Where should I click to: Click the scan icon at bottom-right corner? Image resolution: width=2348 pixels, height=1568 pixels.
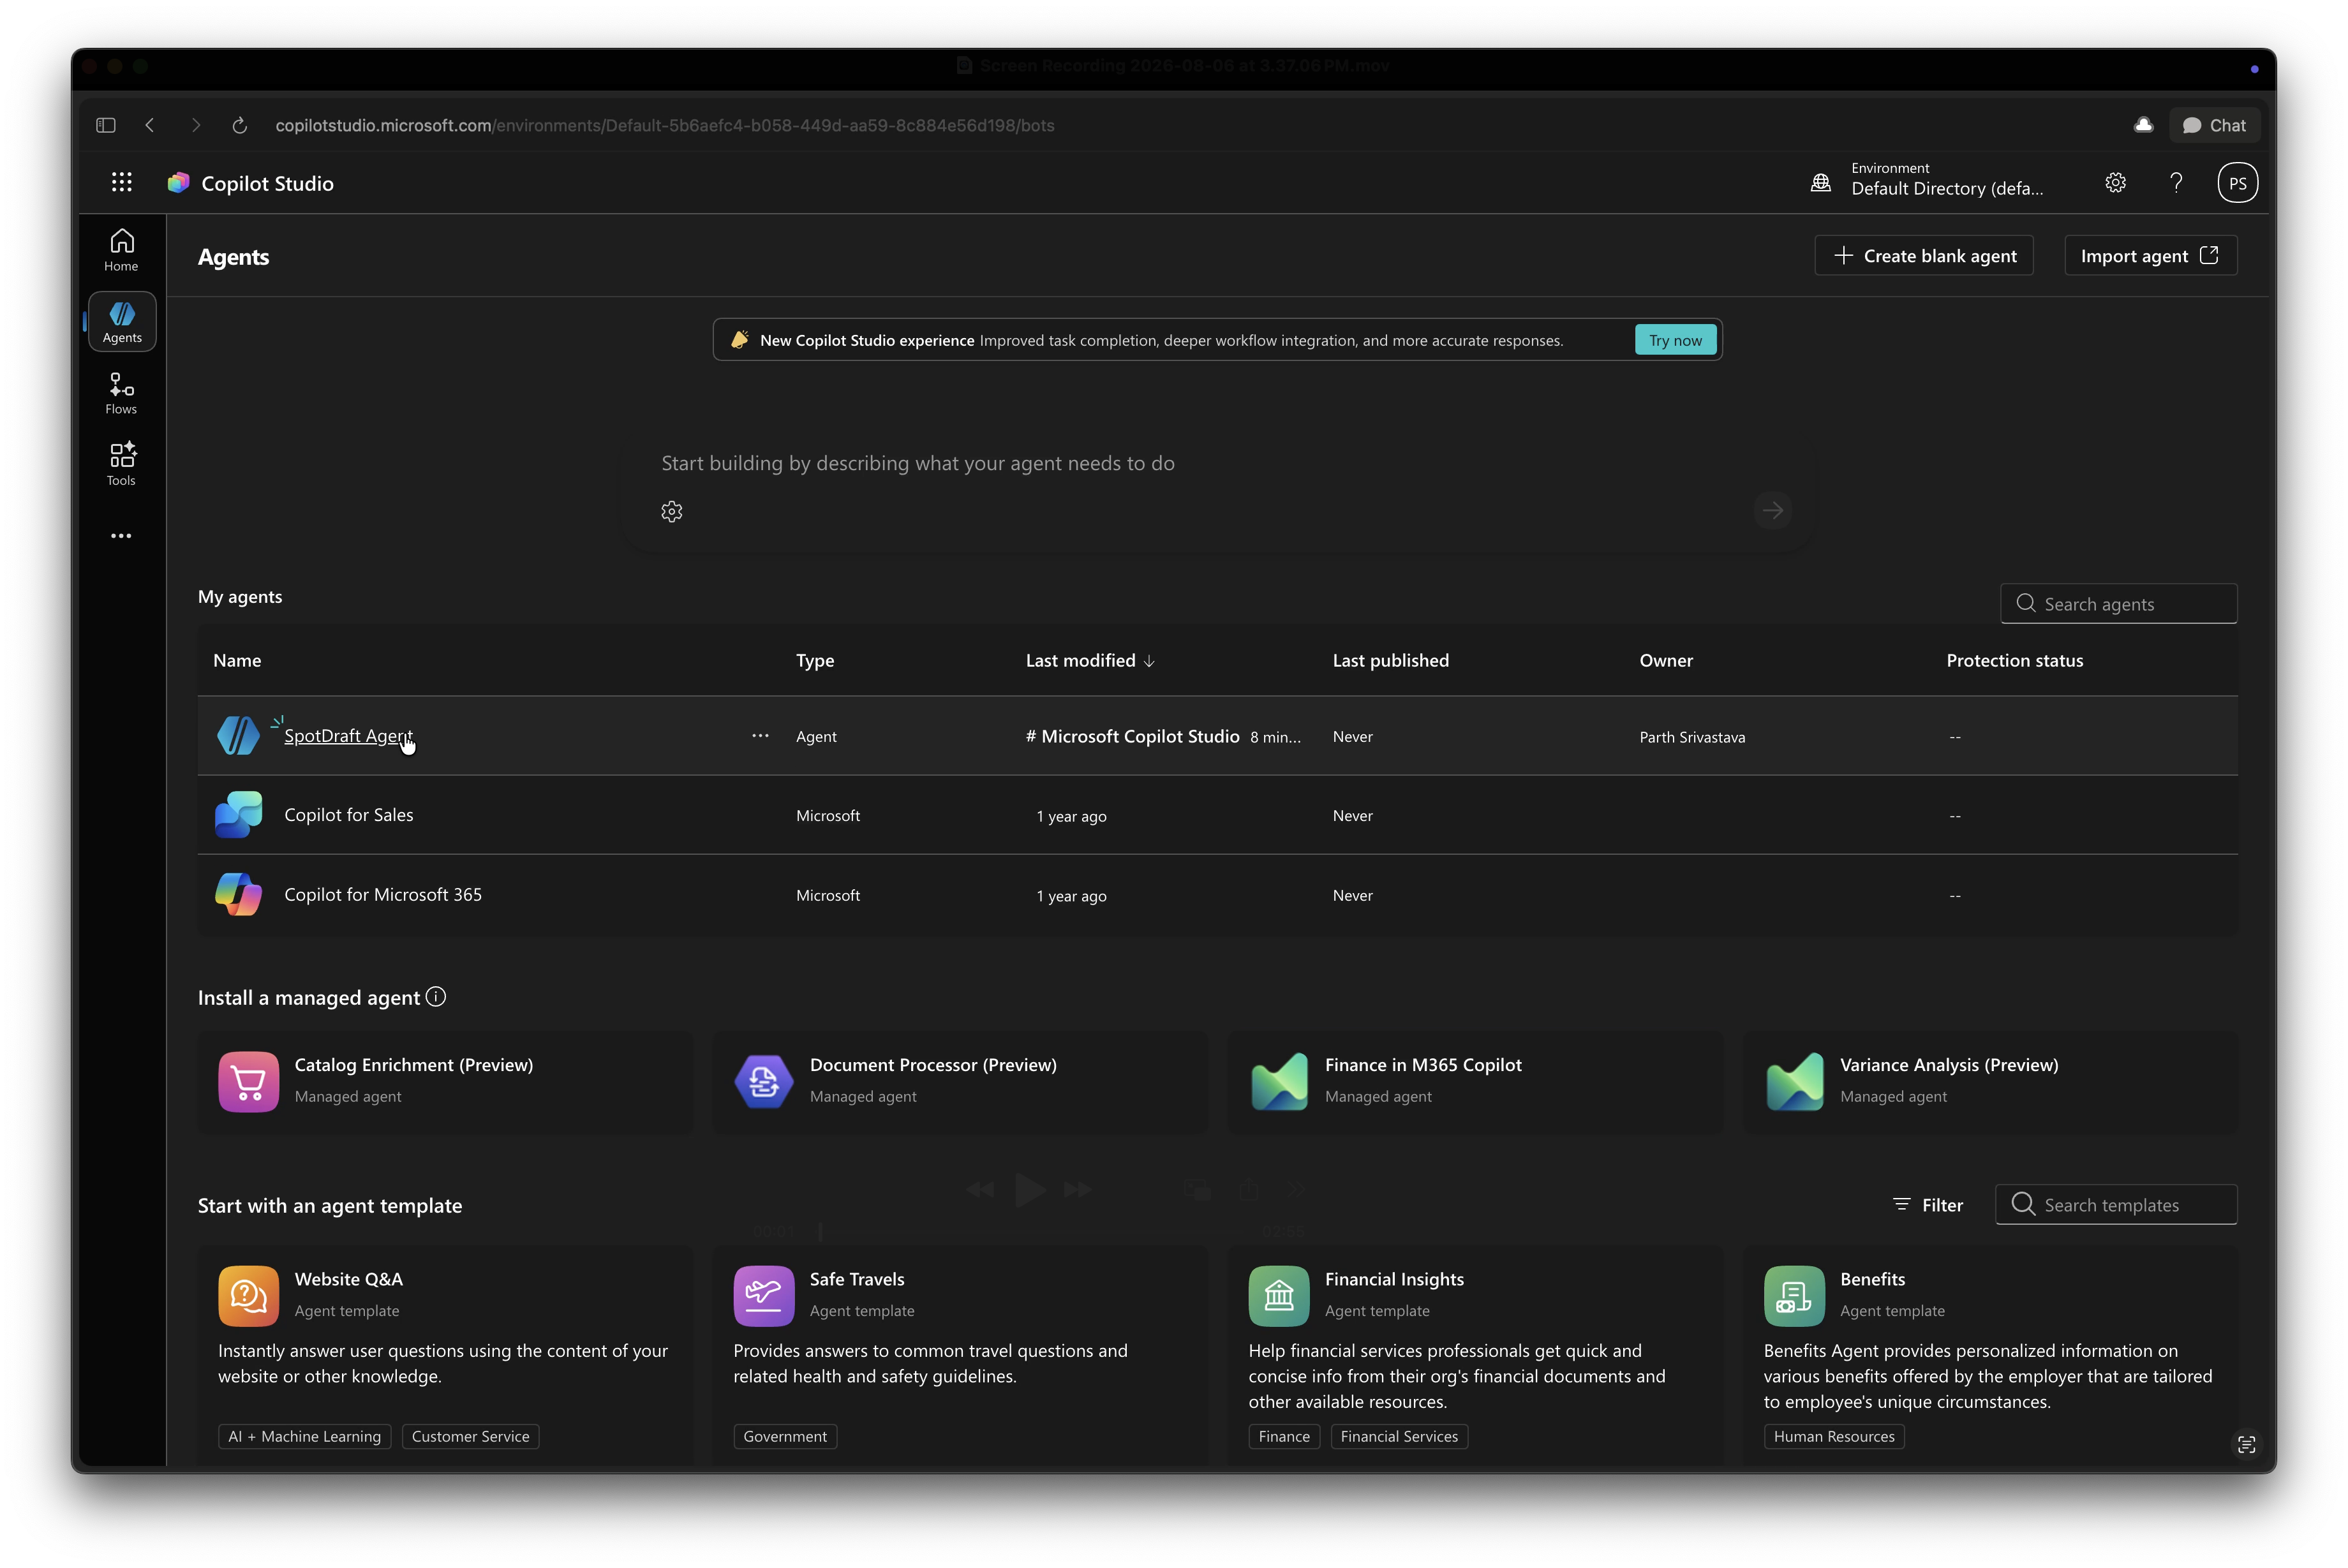tap(2246, 1444)
